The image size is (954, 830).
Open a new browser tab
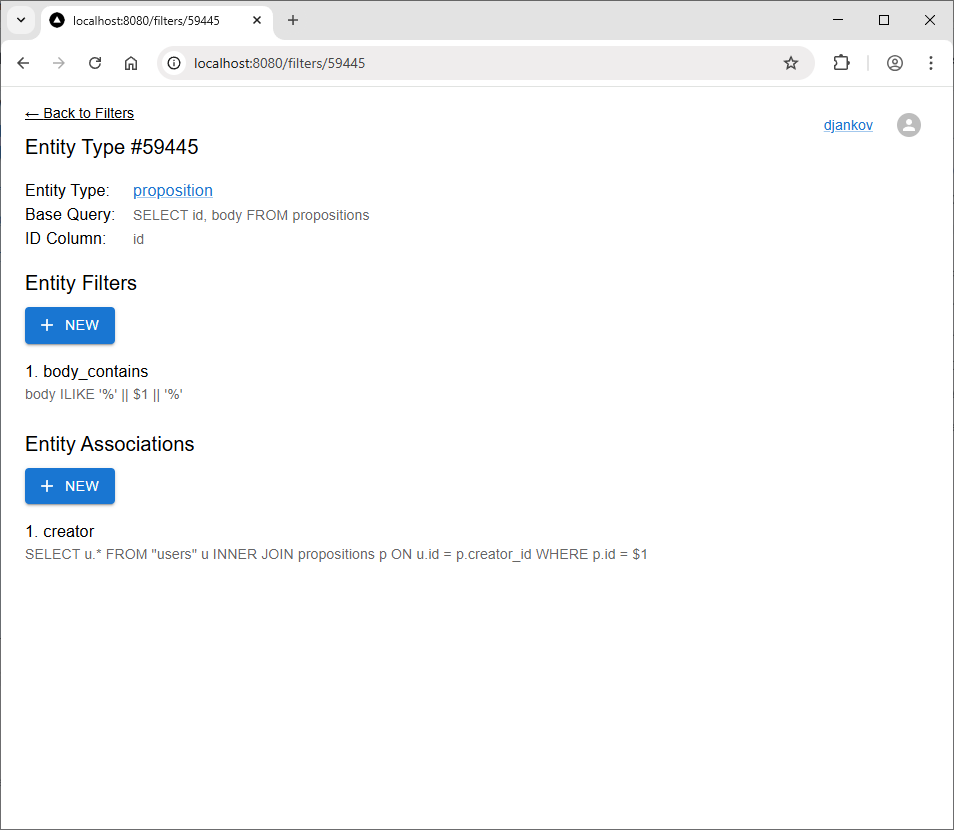point(293,20)
